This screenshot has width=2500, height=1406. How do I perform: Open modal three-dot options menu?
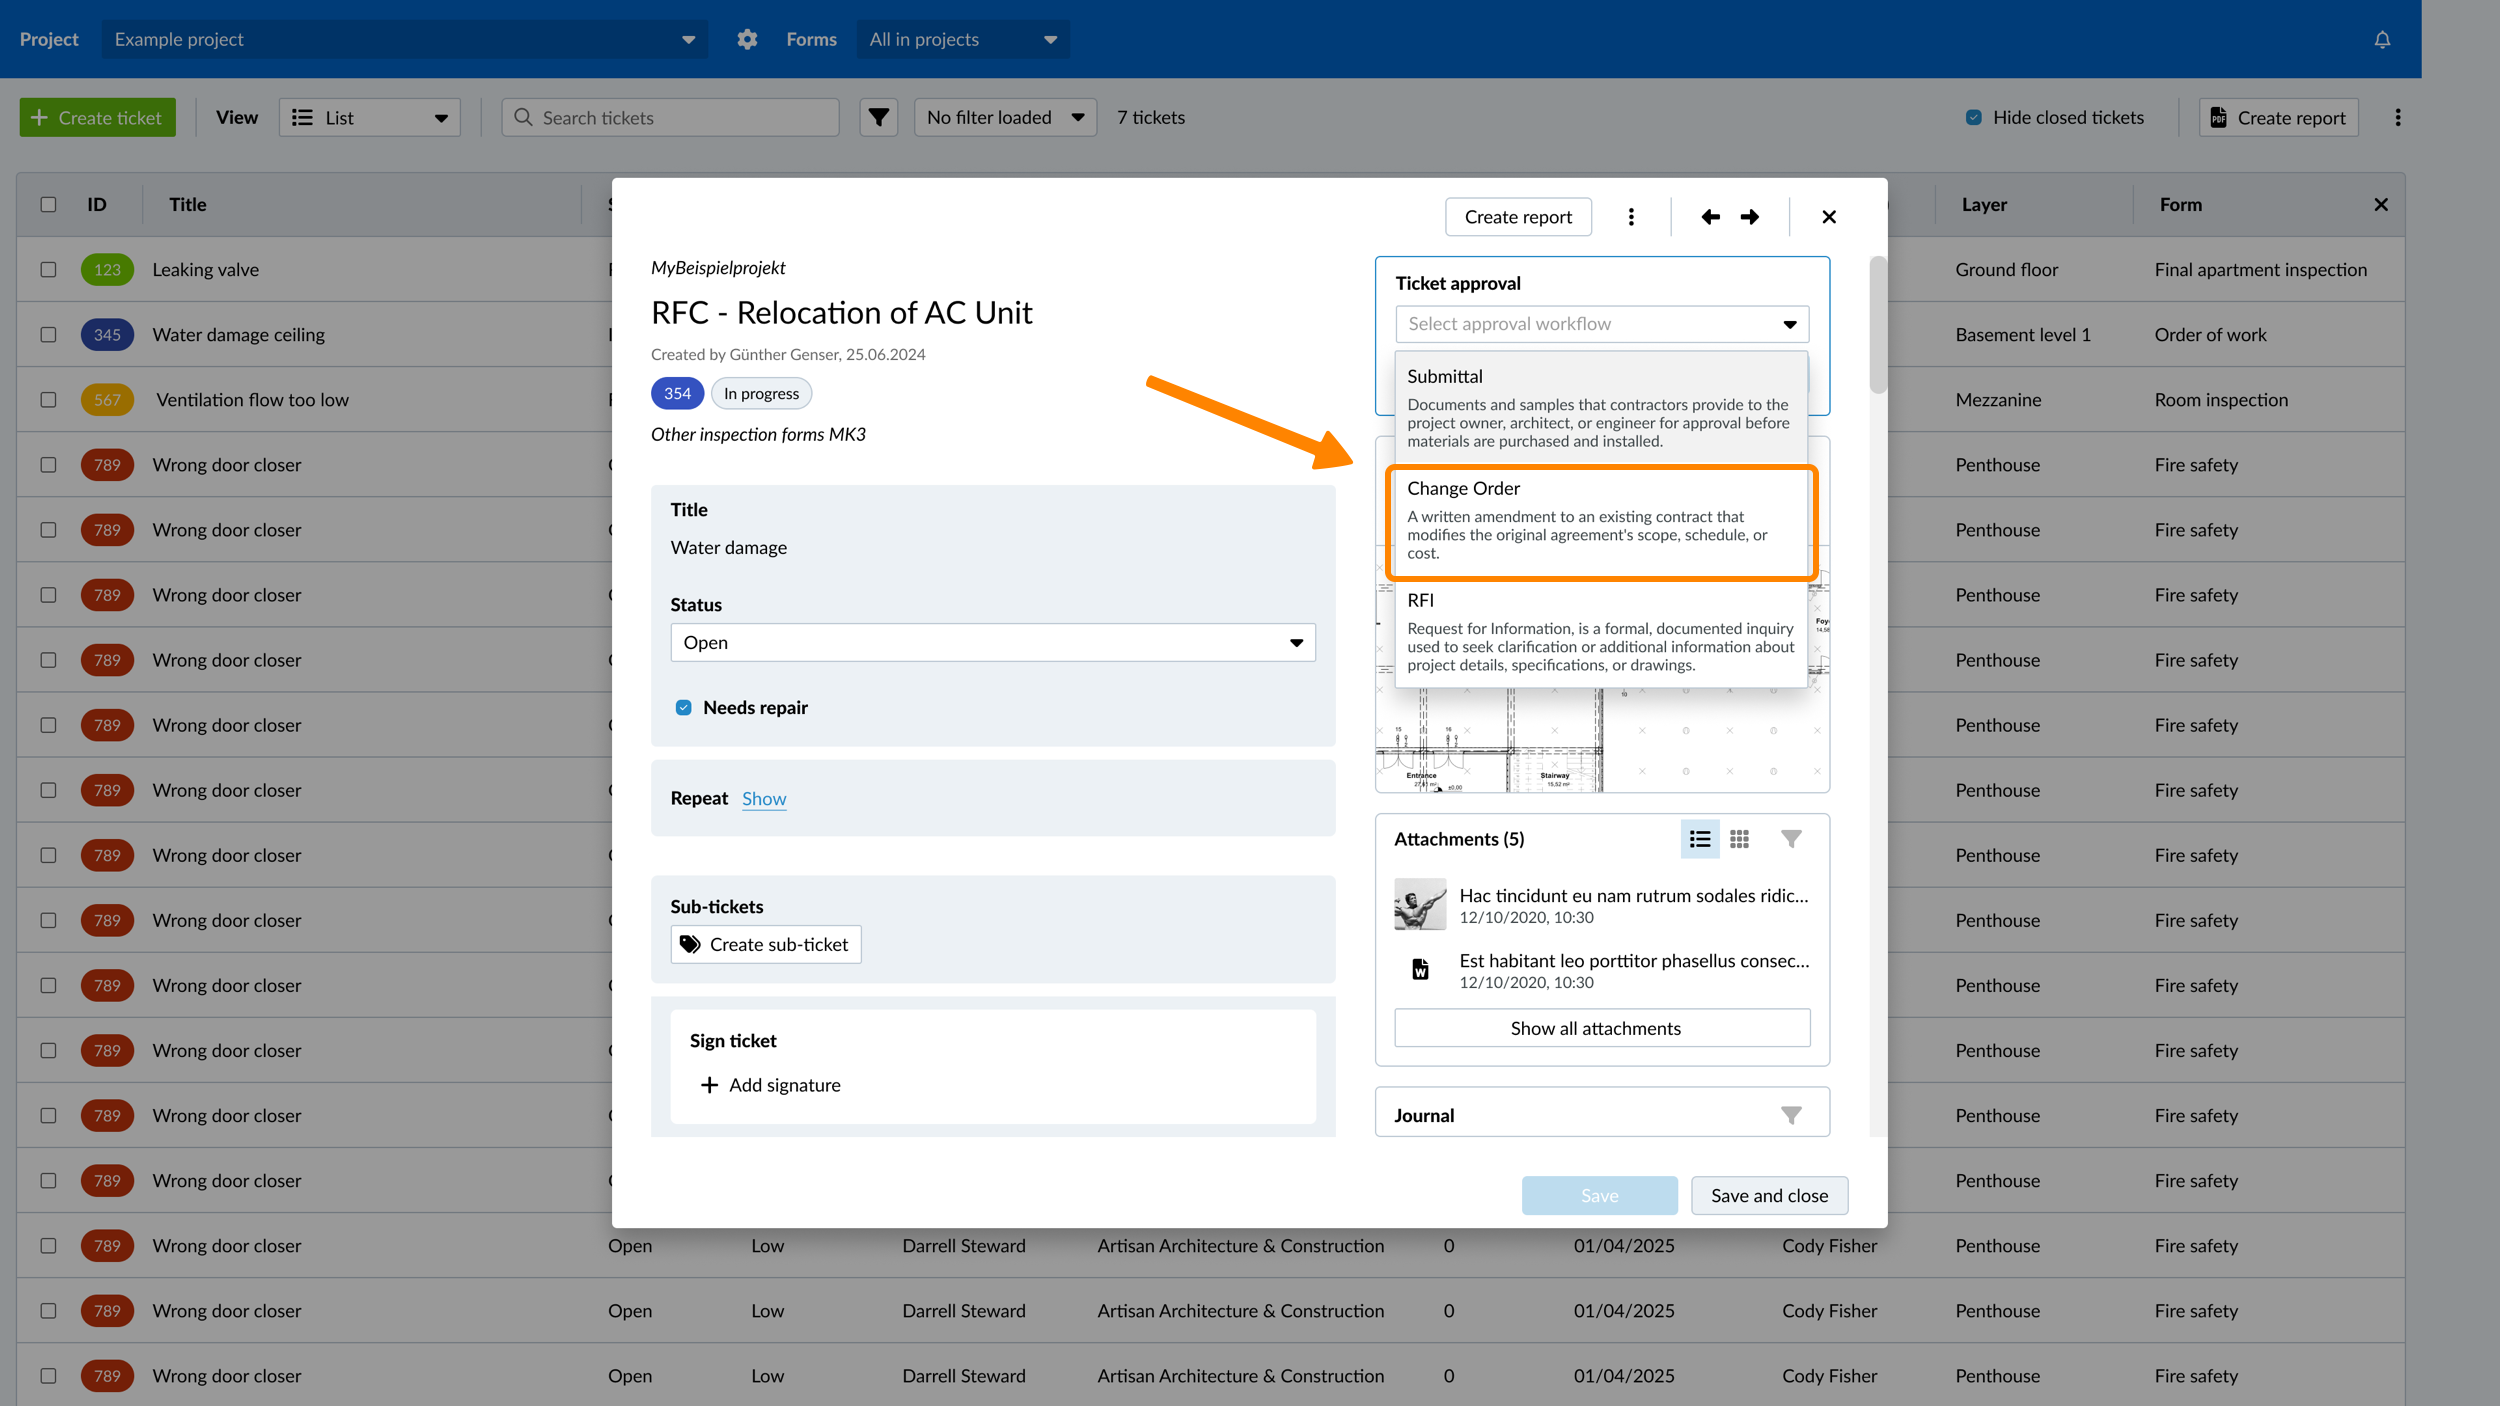tap(1631, 217)
